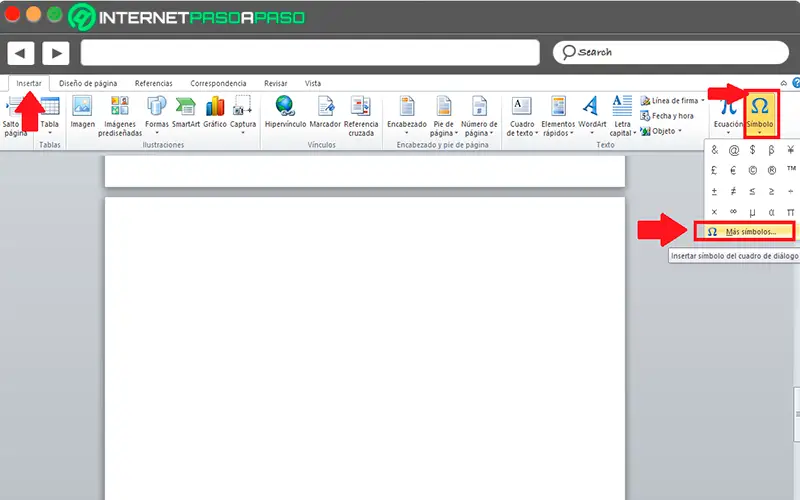Insert a SmartArt graphic
This screenshot has height=500, width=800.
coord(186,113)
